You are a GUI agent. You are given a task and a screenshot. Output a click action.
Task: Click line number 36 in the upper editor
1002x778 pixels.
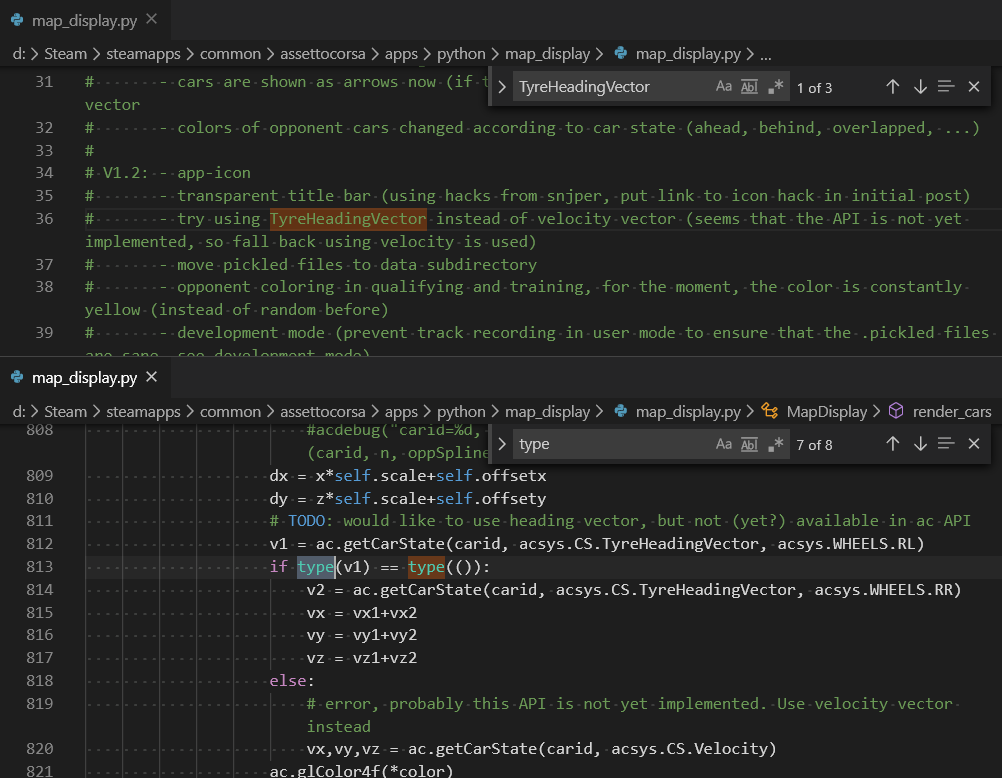[44, 219]
